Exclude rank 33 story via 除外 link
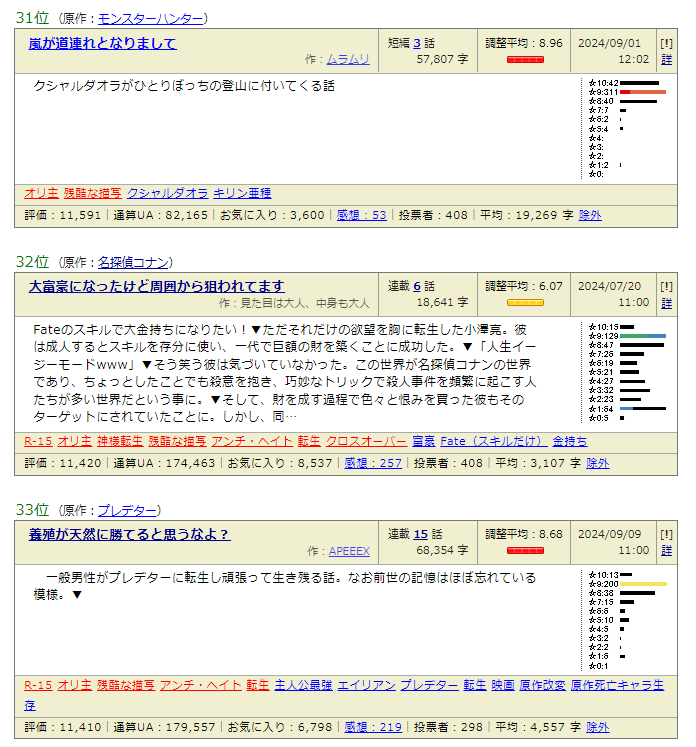The width and height of the screenshot is (696, 747). pos(597,727)
